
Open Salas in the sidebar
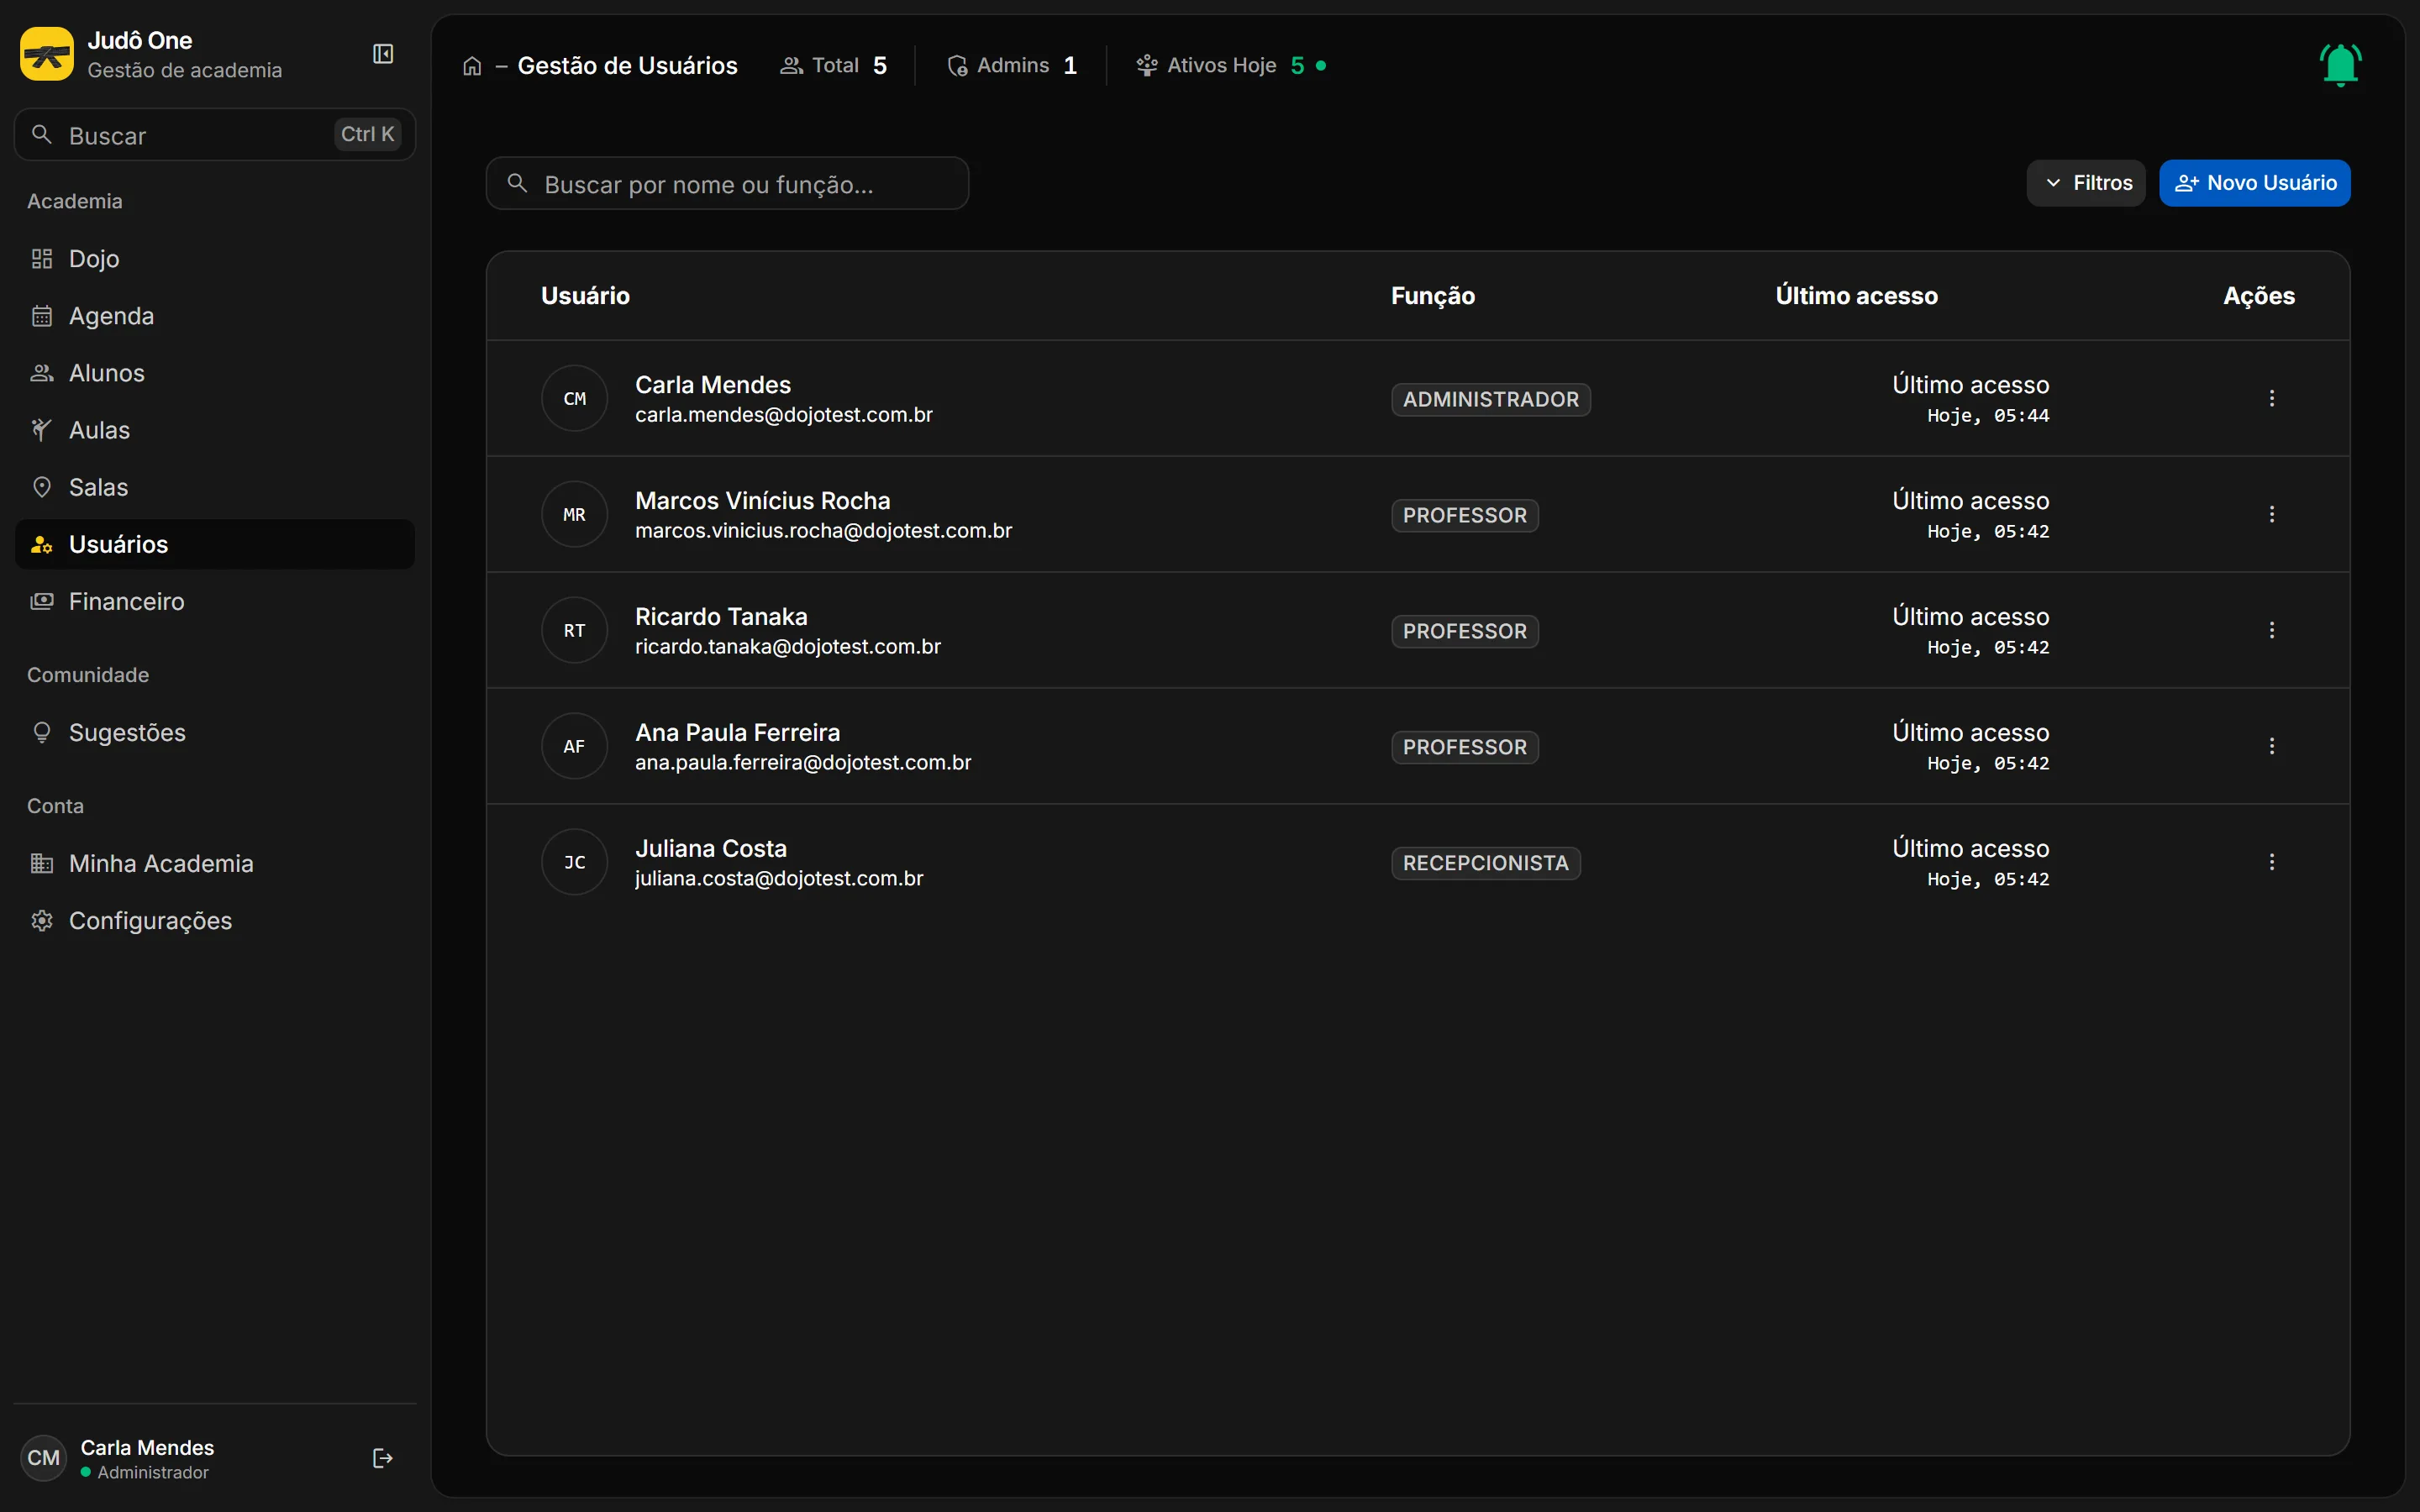pos(215,487)
